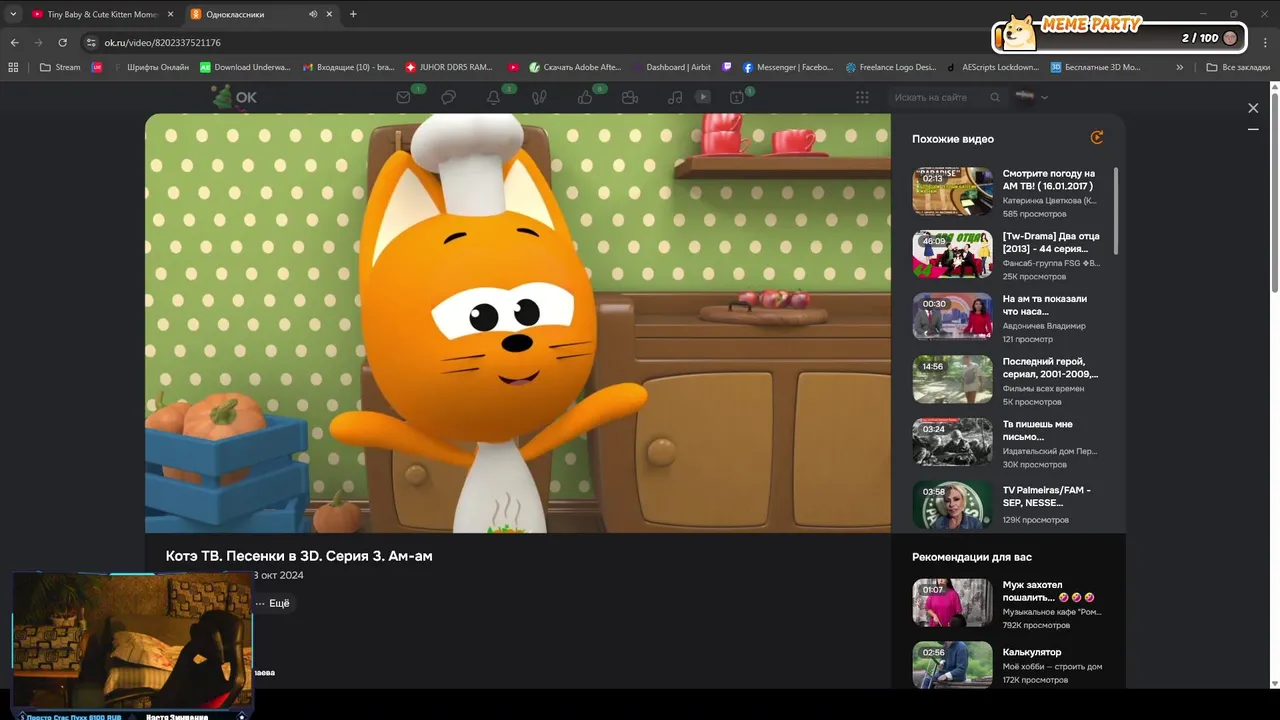Click the address bar URL
1280x720 pixels.
tap(163, 43)
